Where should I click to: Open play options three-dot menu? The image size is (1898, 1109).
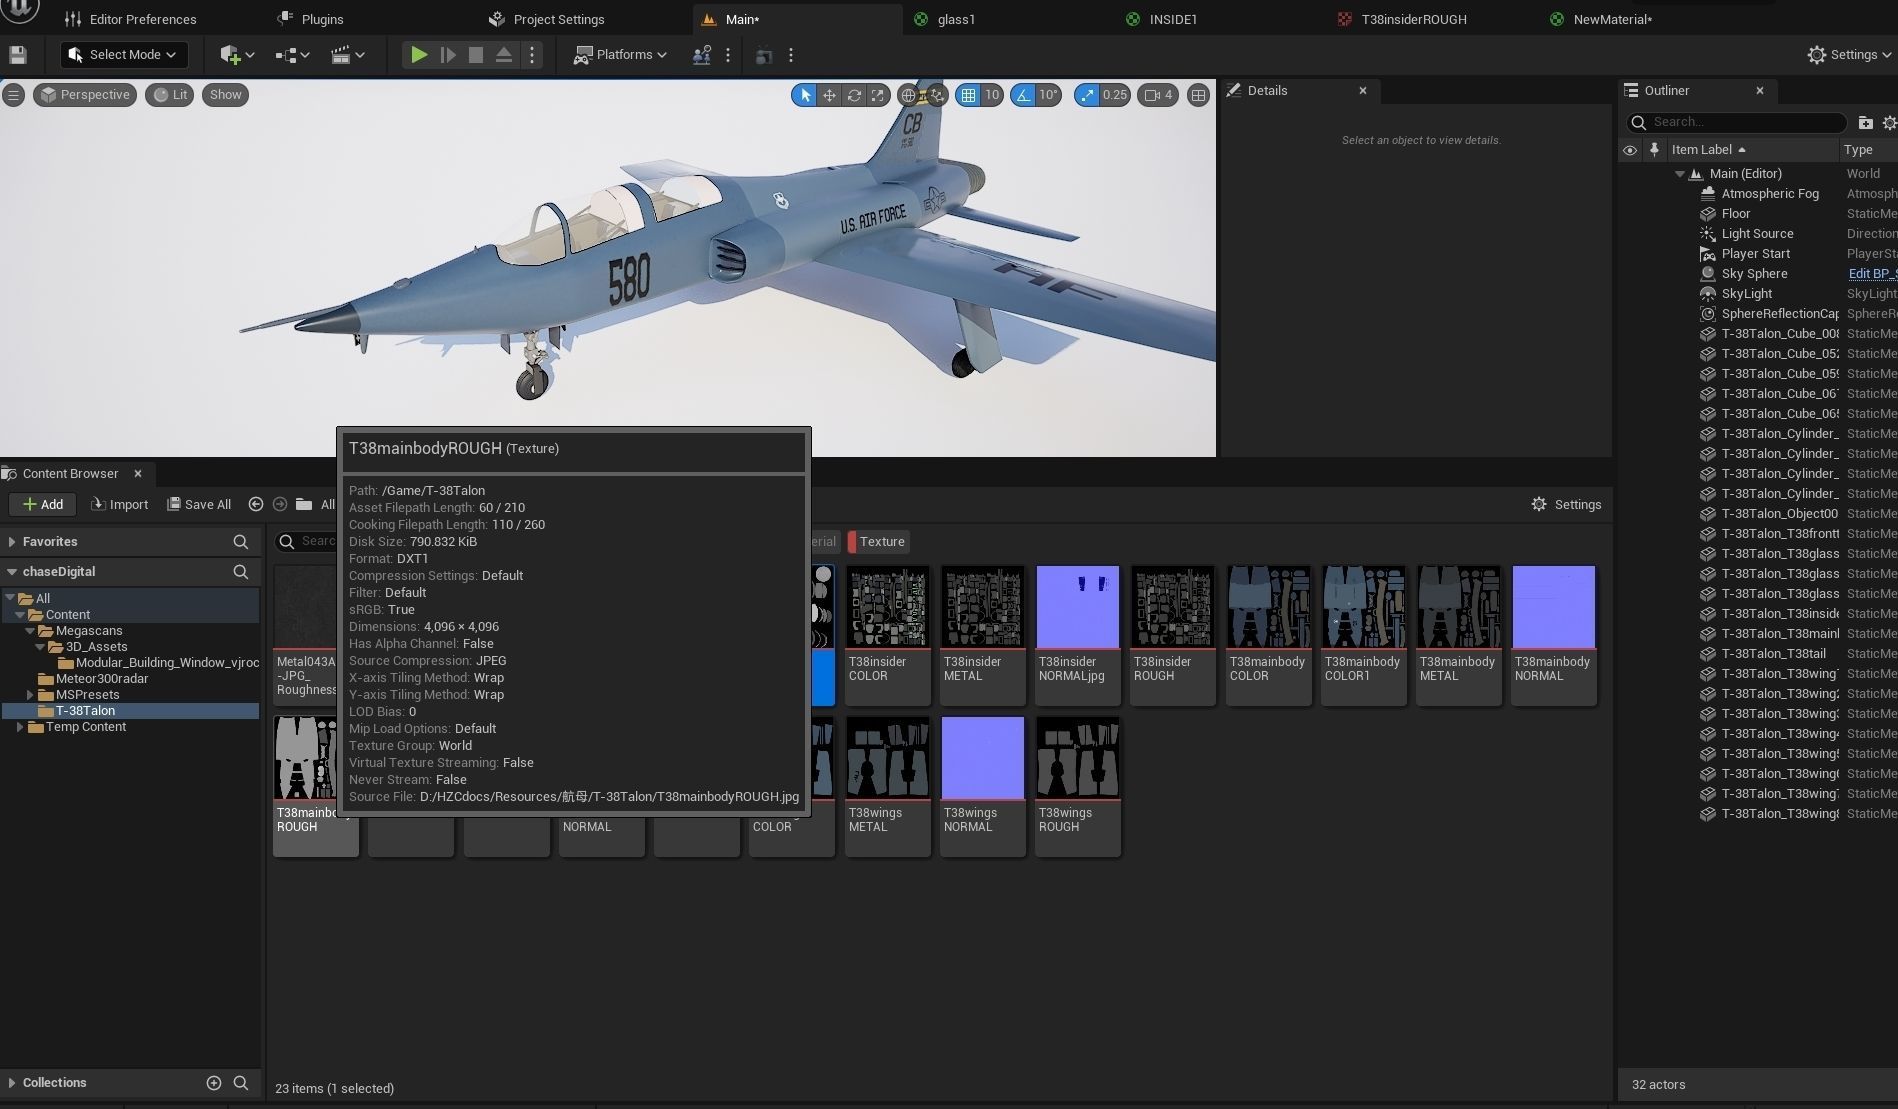pyautogui.click(x=532, y=55)
